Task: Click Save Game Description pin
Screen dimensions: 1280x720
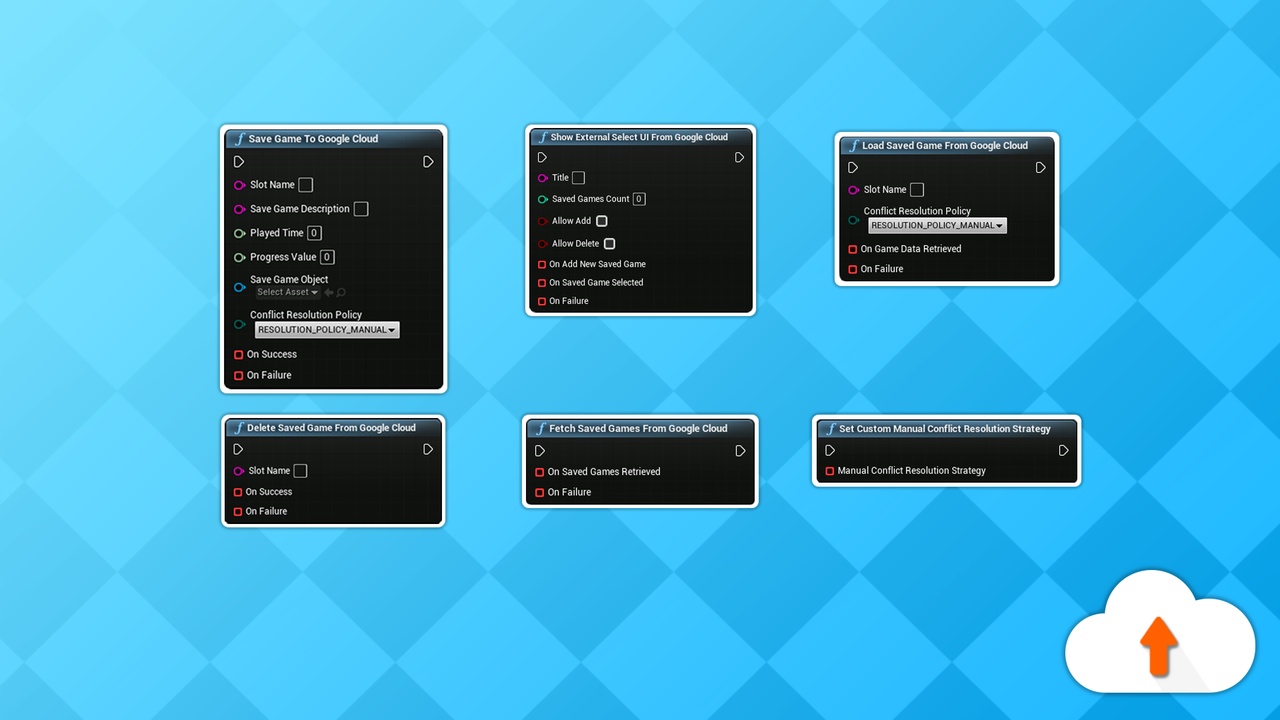Action: pyautogui.click(x=240, y=209)
